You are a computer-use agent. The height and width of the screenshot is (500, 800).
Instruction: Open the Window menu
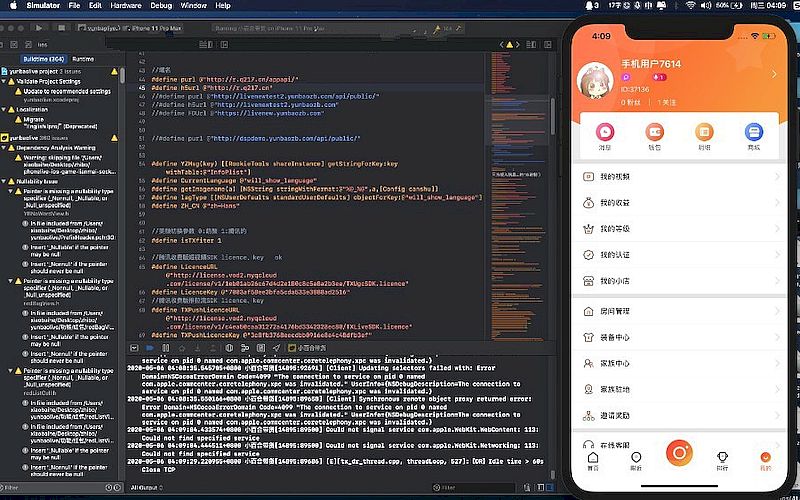[x=194, y=6]
